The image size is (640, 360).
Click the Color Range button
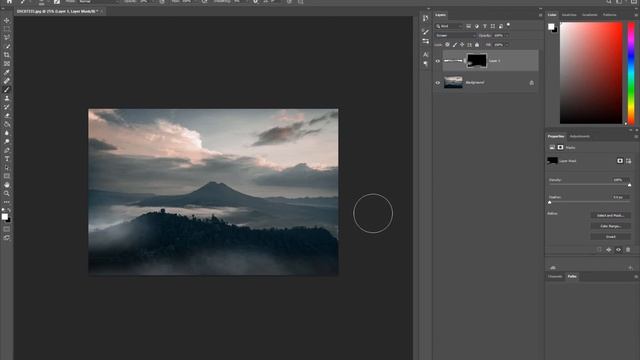610,226
